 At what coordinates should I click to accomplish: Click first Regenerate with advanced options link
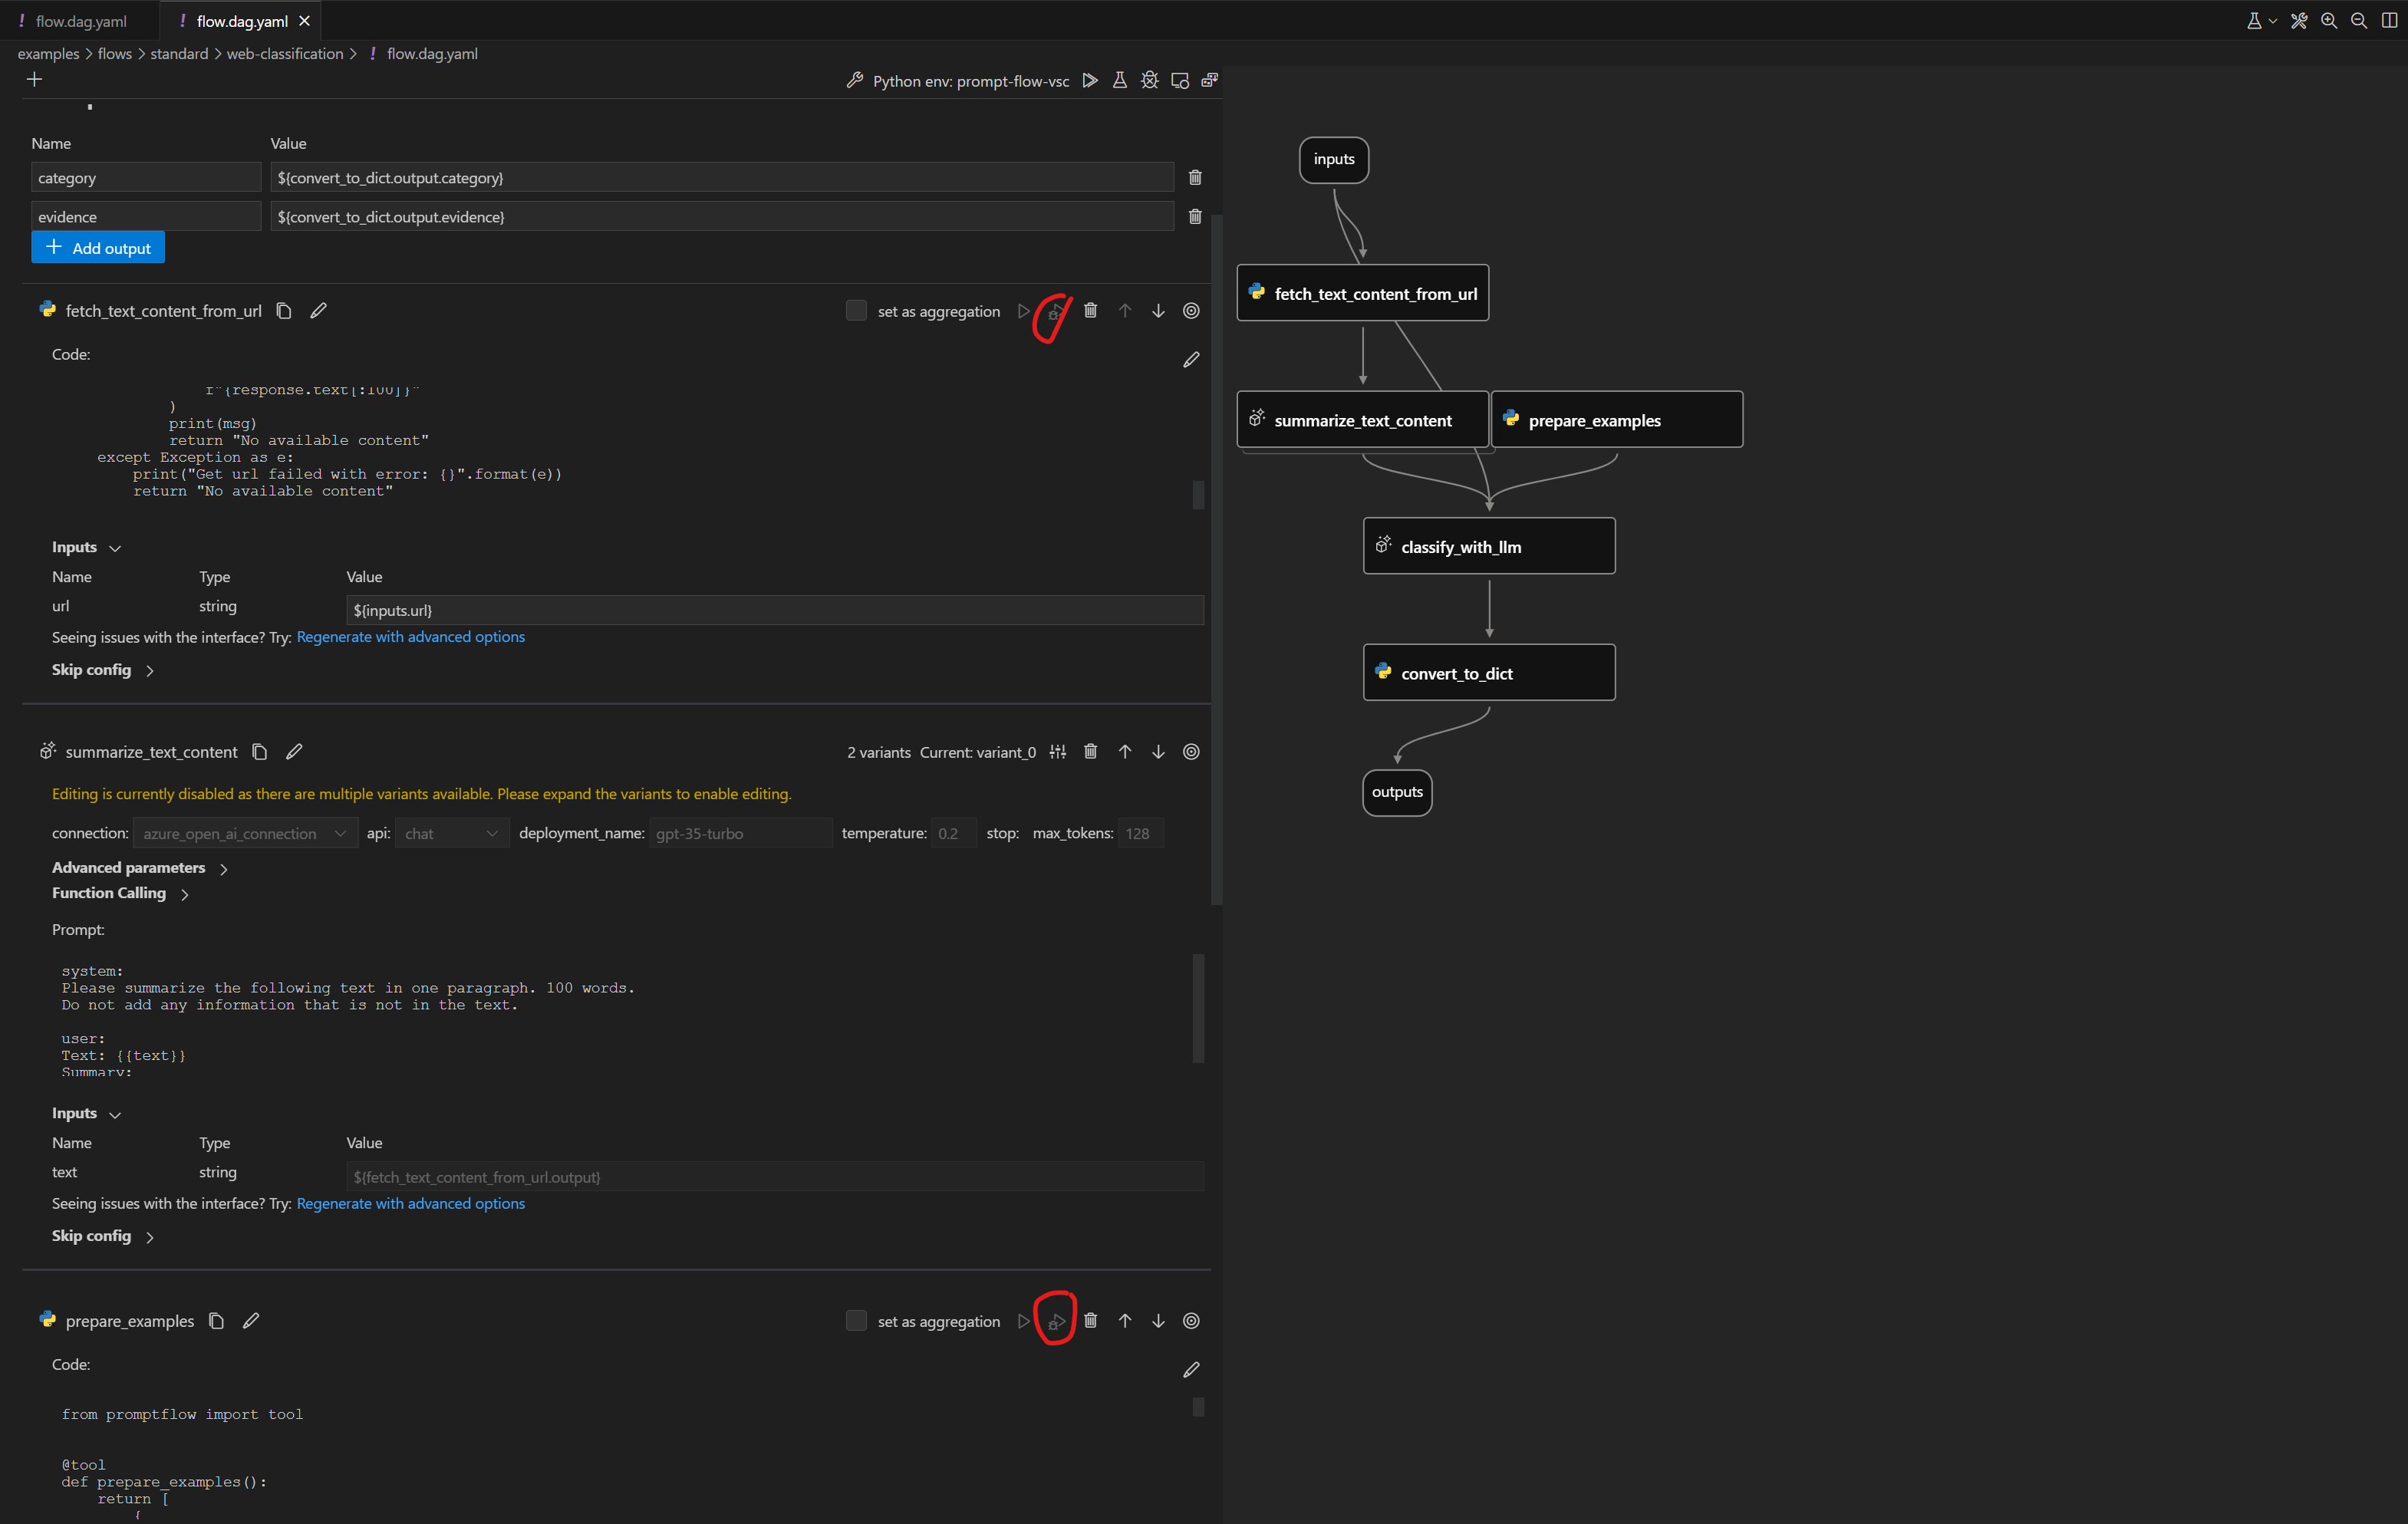pos(410,637)
